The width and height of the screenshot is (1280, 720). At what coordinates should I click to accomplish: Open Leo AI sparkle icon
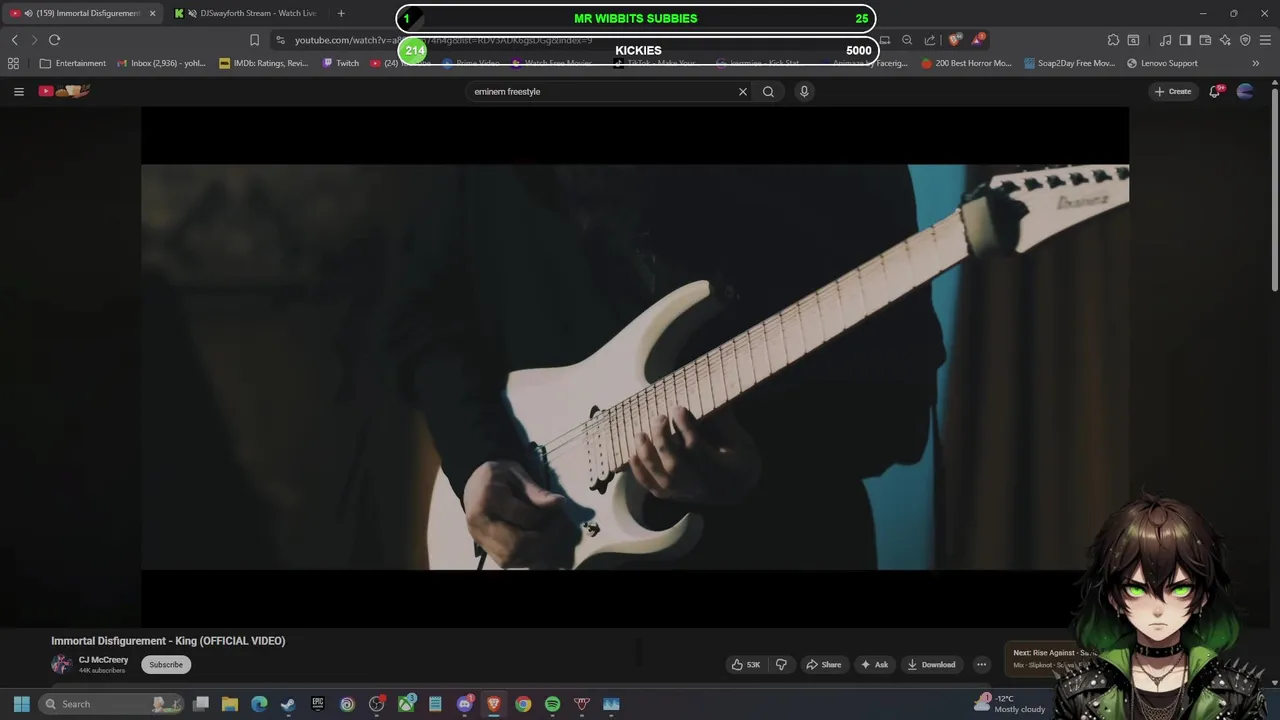click(1225, 40)
